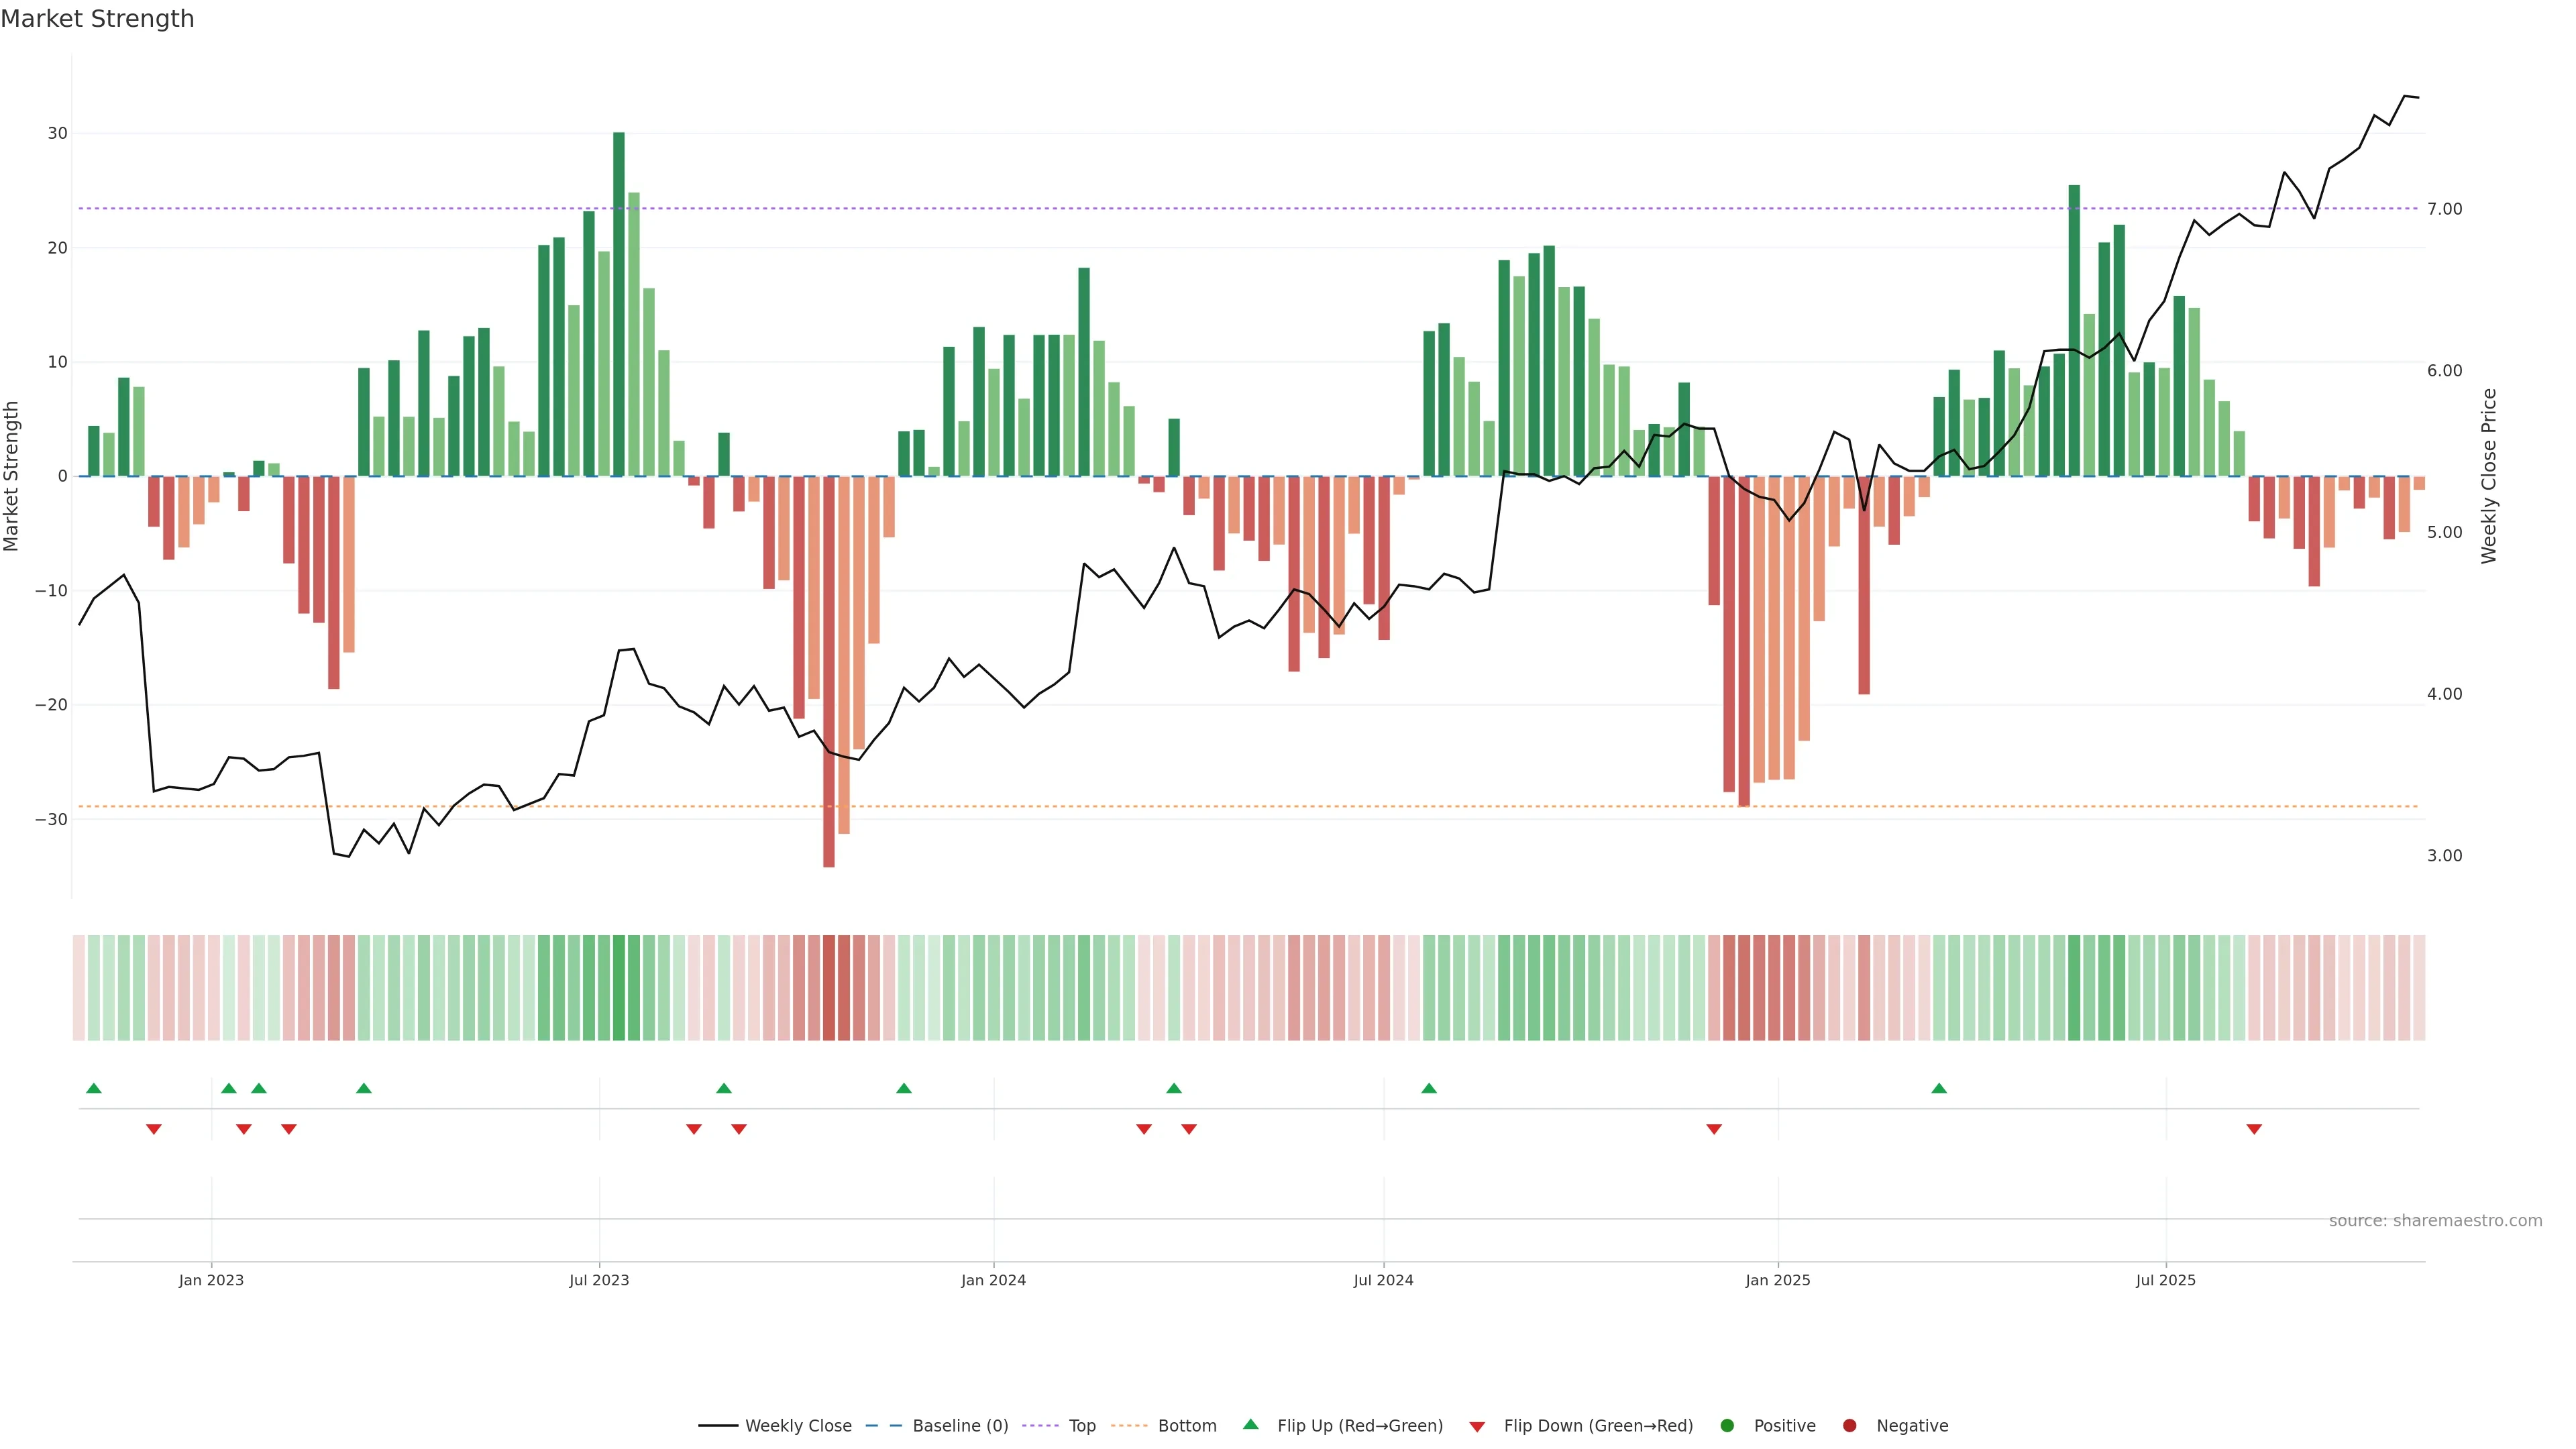Click Flip Down red triangle legend icon
Screen dimensions: 2576x1449
click(x=1477, y=1426)
